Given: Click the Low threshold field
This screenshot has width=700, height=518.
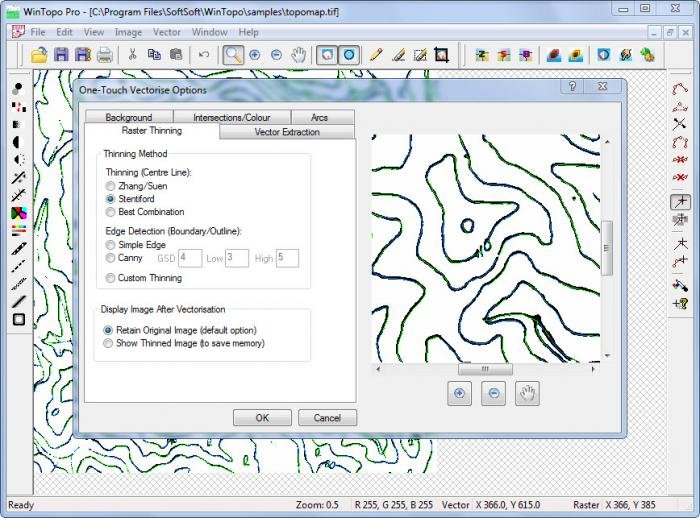Looking at the screenshot, I should [237, 258].
